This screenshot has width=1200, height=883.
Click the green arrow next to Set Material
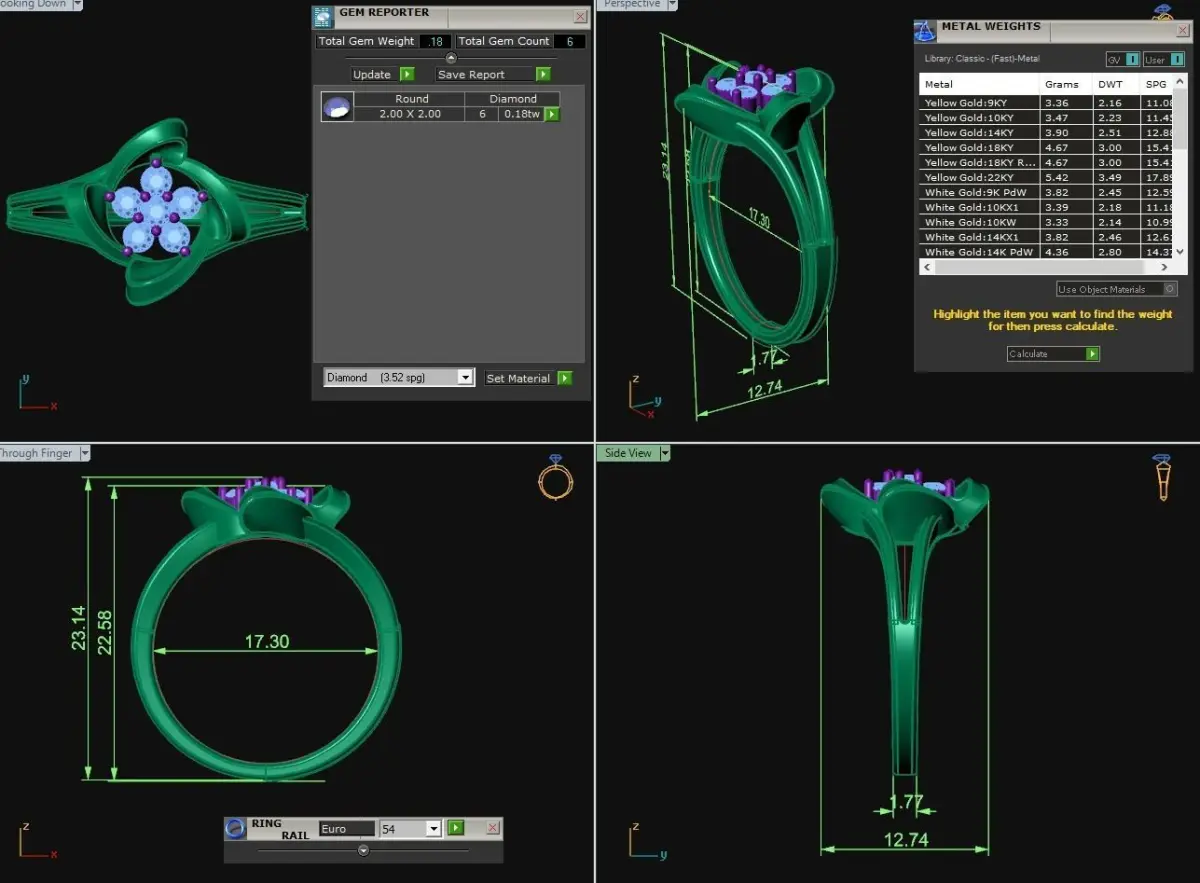coord(565,378)
